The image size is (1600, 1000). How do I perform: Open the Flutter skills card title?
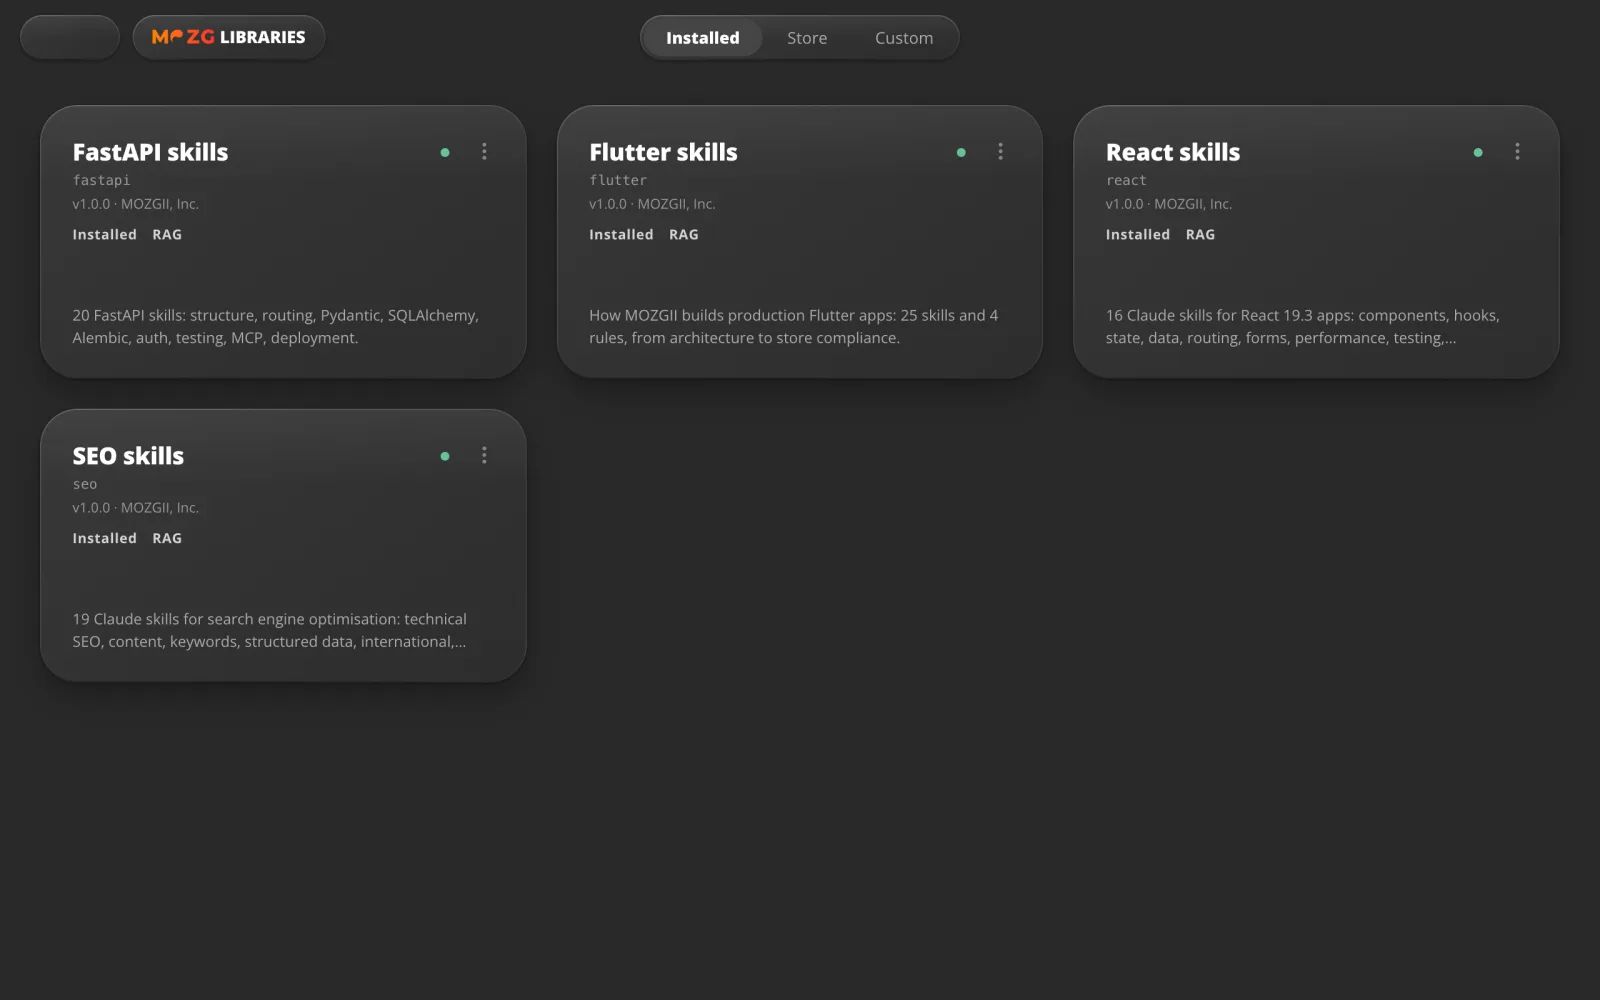(663, 152)
